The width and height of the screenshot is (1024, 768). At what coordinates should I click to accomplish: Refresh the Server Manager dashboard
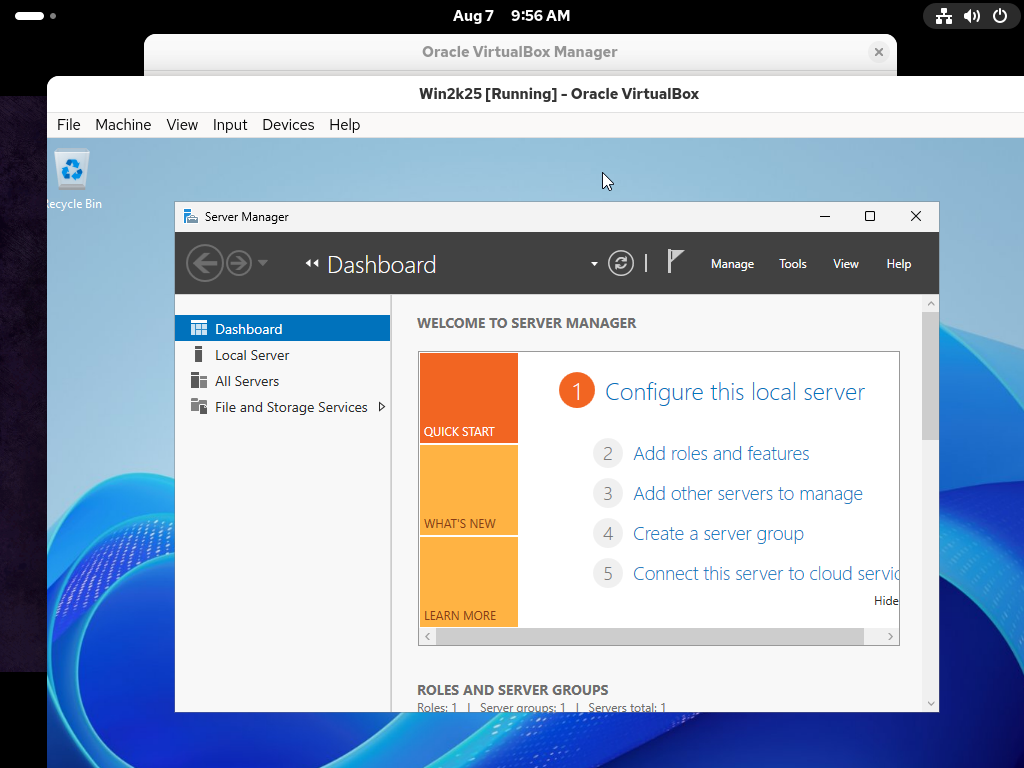click(621, 264)
